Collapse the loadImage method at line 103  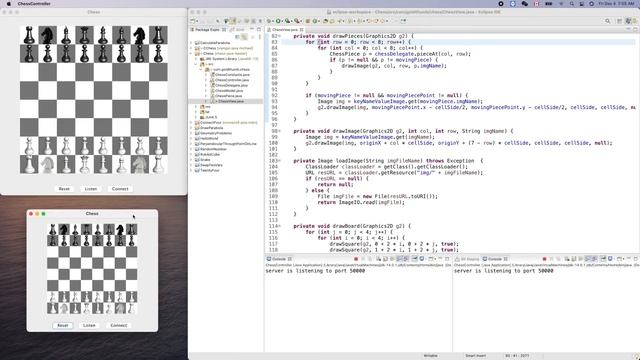280,161
